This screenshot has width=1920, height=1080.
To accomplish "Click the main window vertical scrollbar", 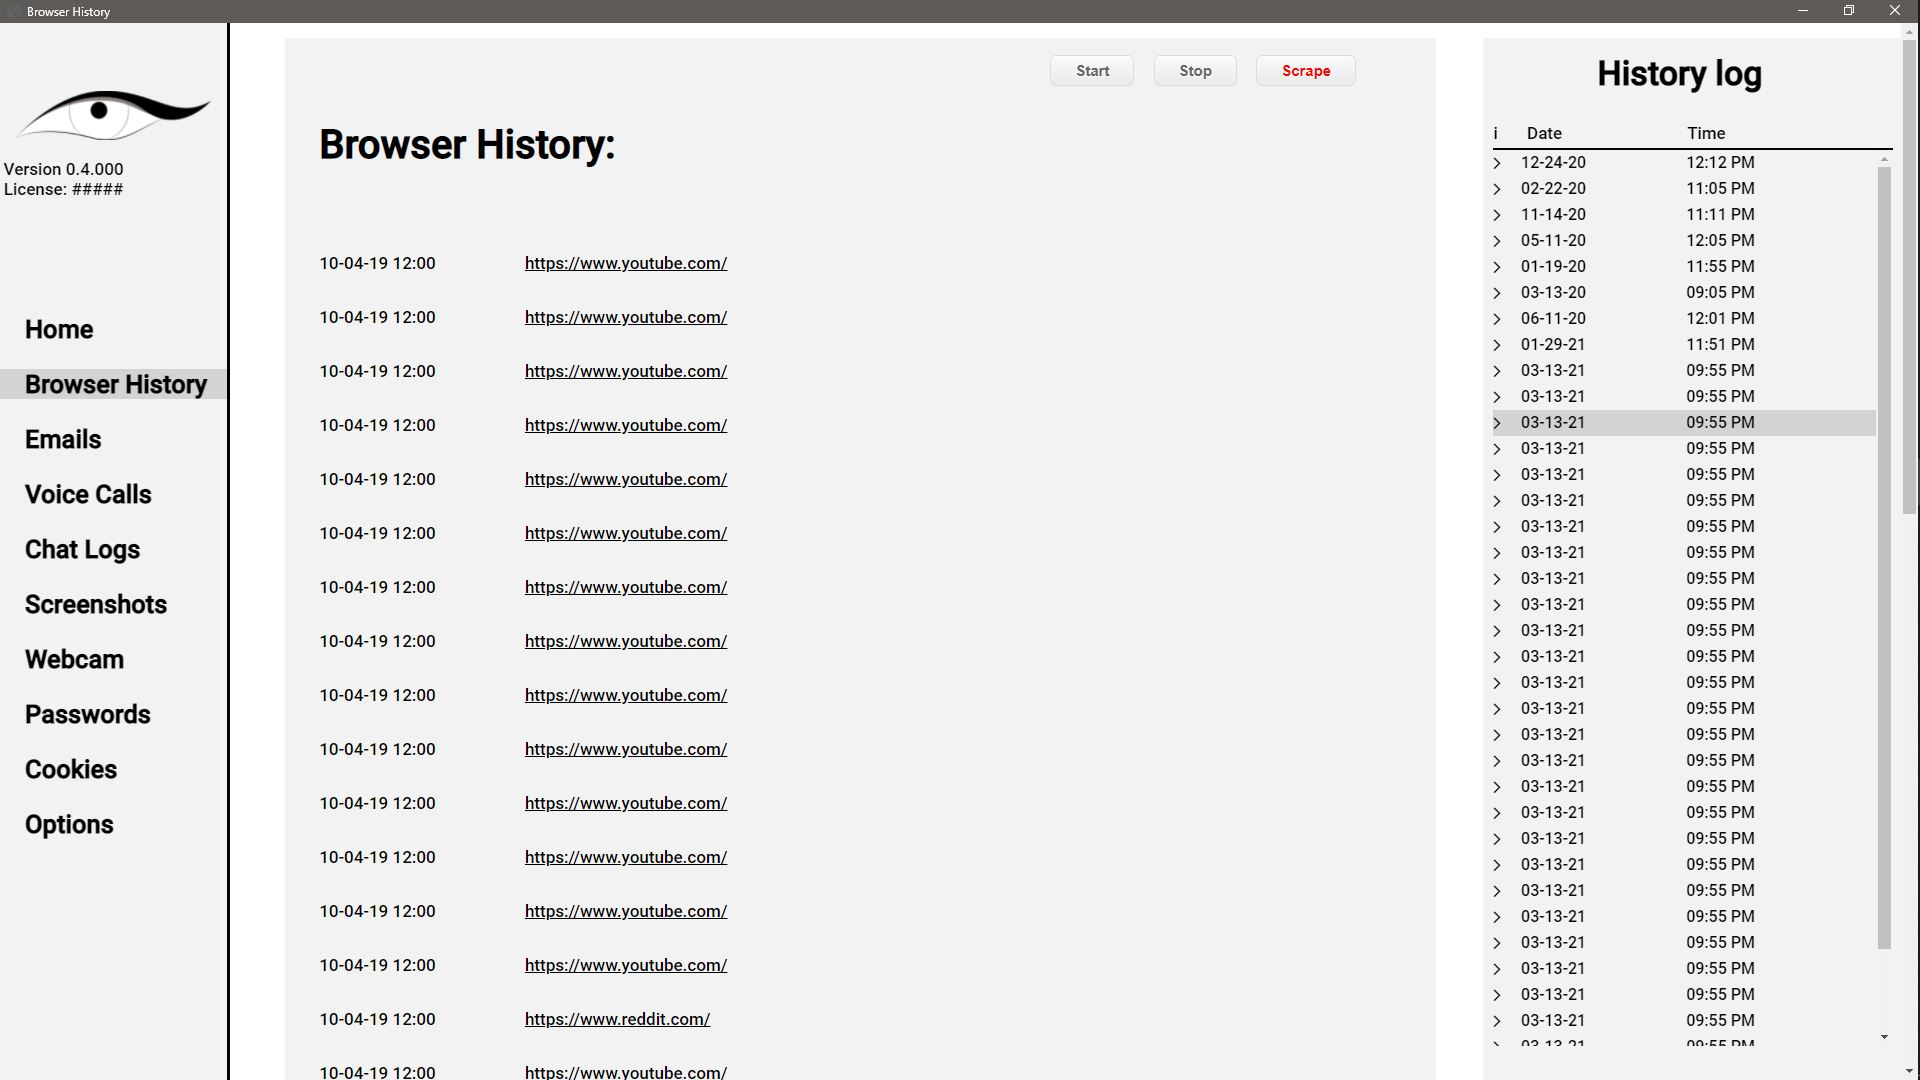I will 1911,276.
